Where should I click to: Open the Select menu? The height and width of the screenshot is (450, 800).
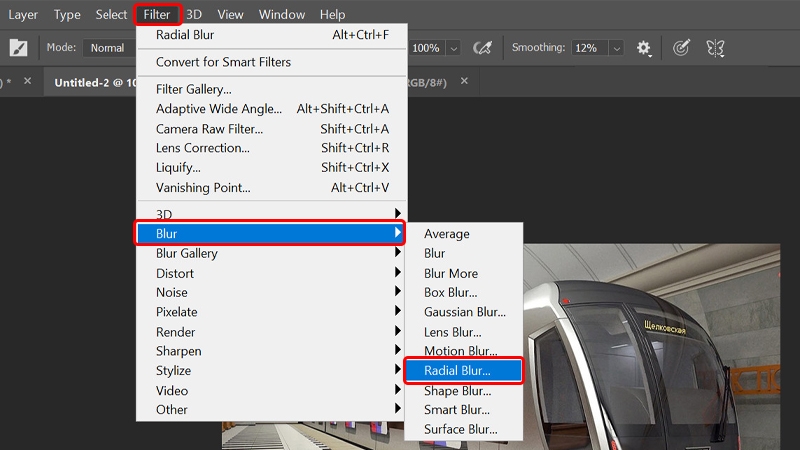click(111, 14)
